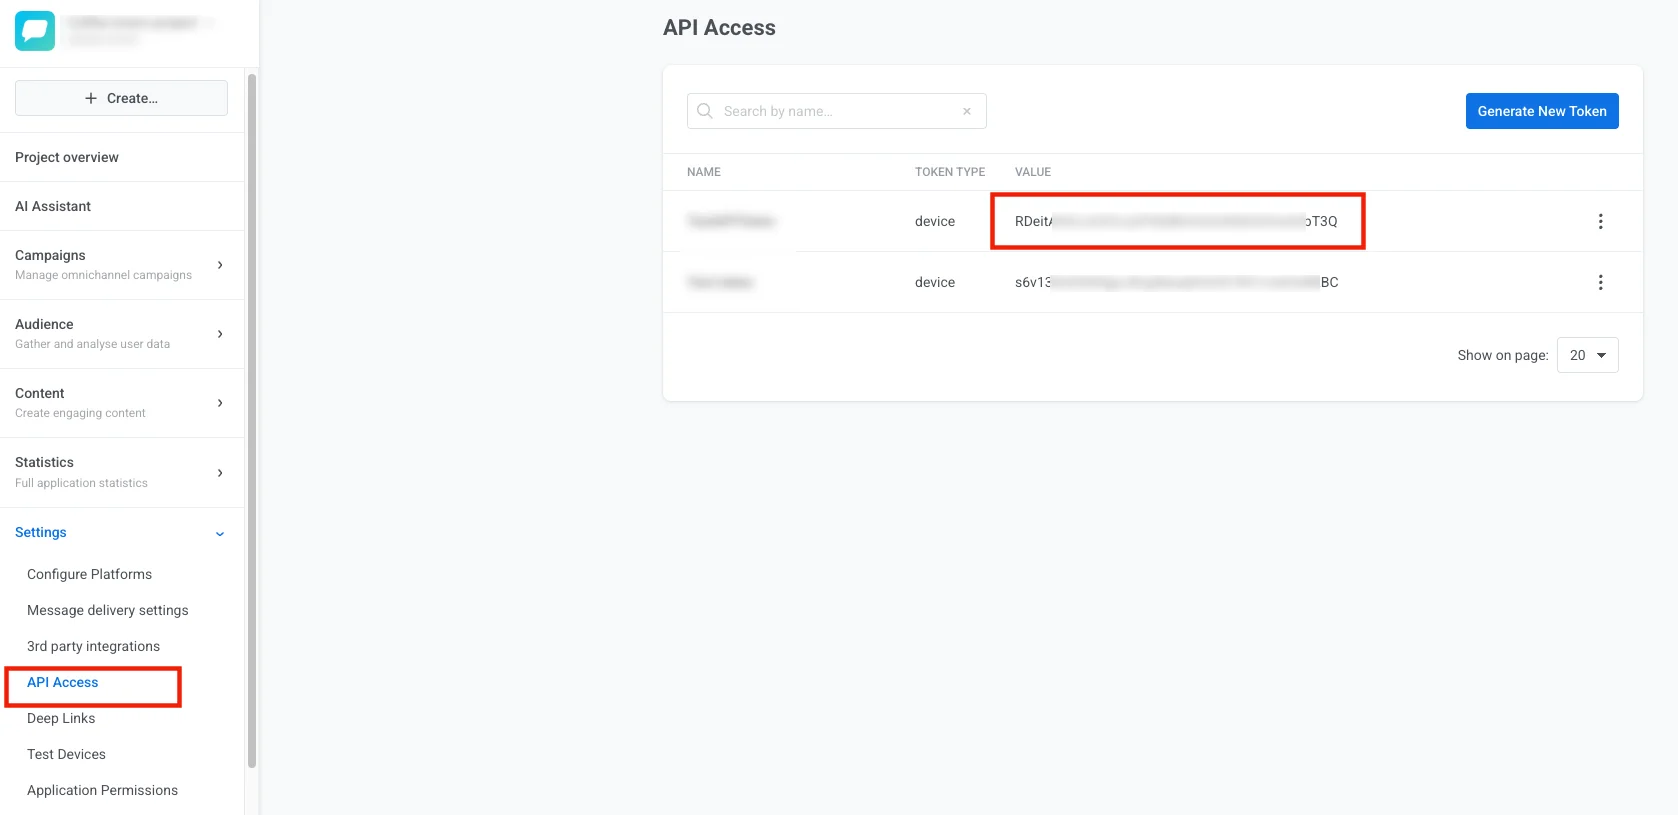
Task: Click the TOKEN TYPE column header
Action: 950,172
